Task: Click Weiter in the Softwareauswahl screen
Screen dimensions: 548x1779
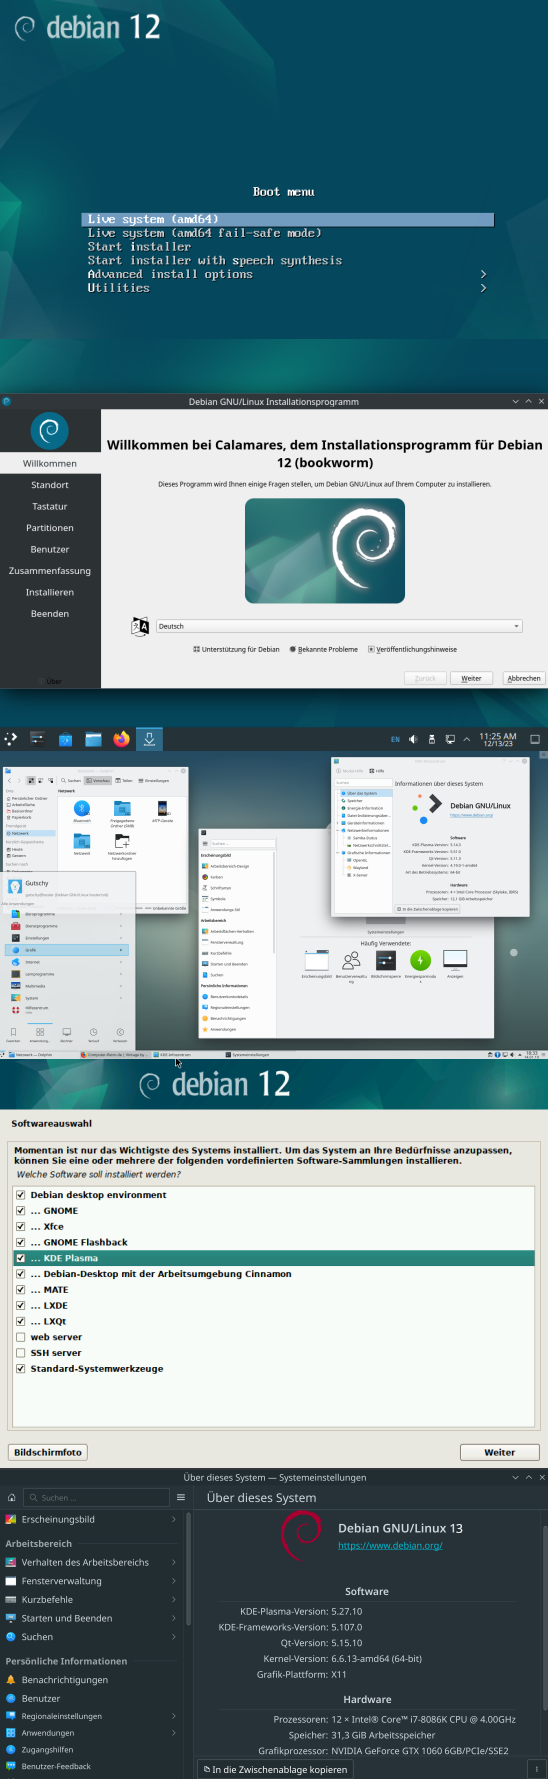Action: (x=500, y=1452)
